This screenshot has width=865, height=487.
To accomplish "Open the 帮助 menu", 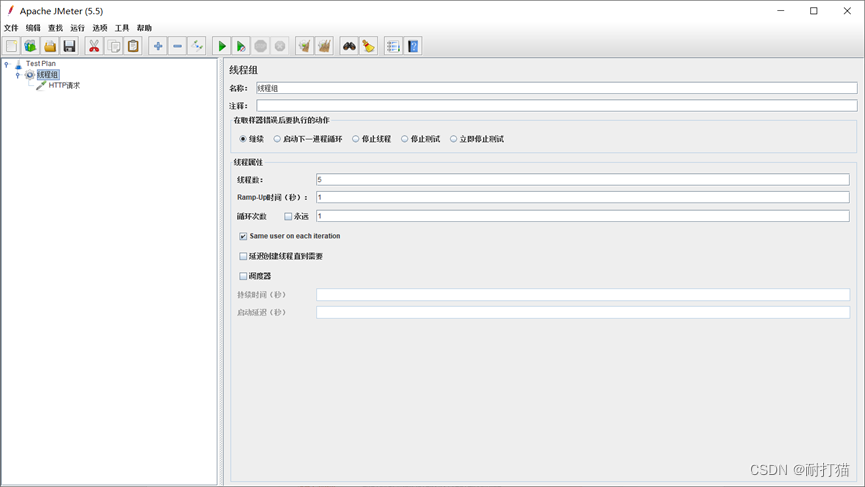I will pyautogui.click(x=145, y=28).
